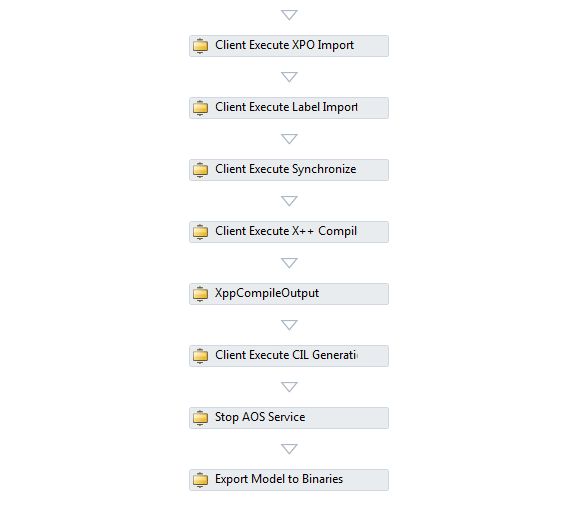Click connector arrow between XppCompileOutput and CIL Generation
The height and width of the screenshot is (506, 574).
coord(289,325)
